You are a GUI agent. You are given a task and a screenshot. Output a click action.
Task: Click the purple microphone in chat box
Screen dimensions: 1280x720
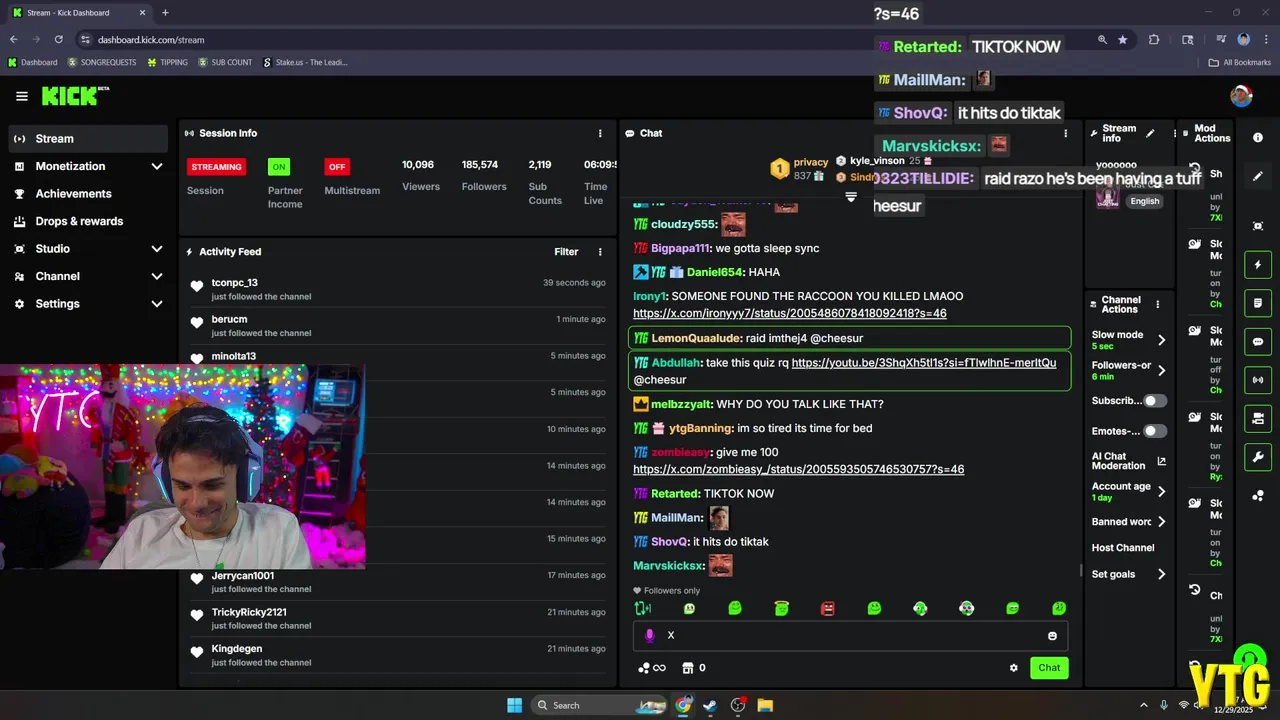(649, 635)
